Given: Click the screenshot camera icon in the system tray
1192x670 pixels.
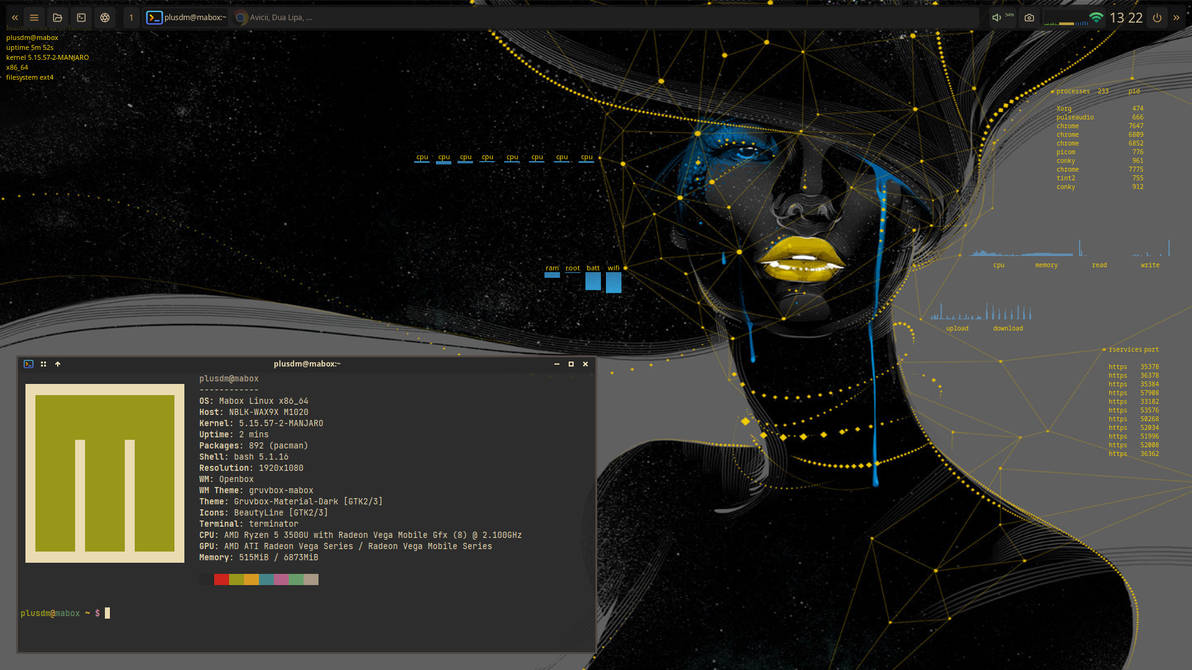Looking at the screenshot, I should [x=1029, y=17].
